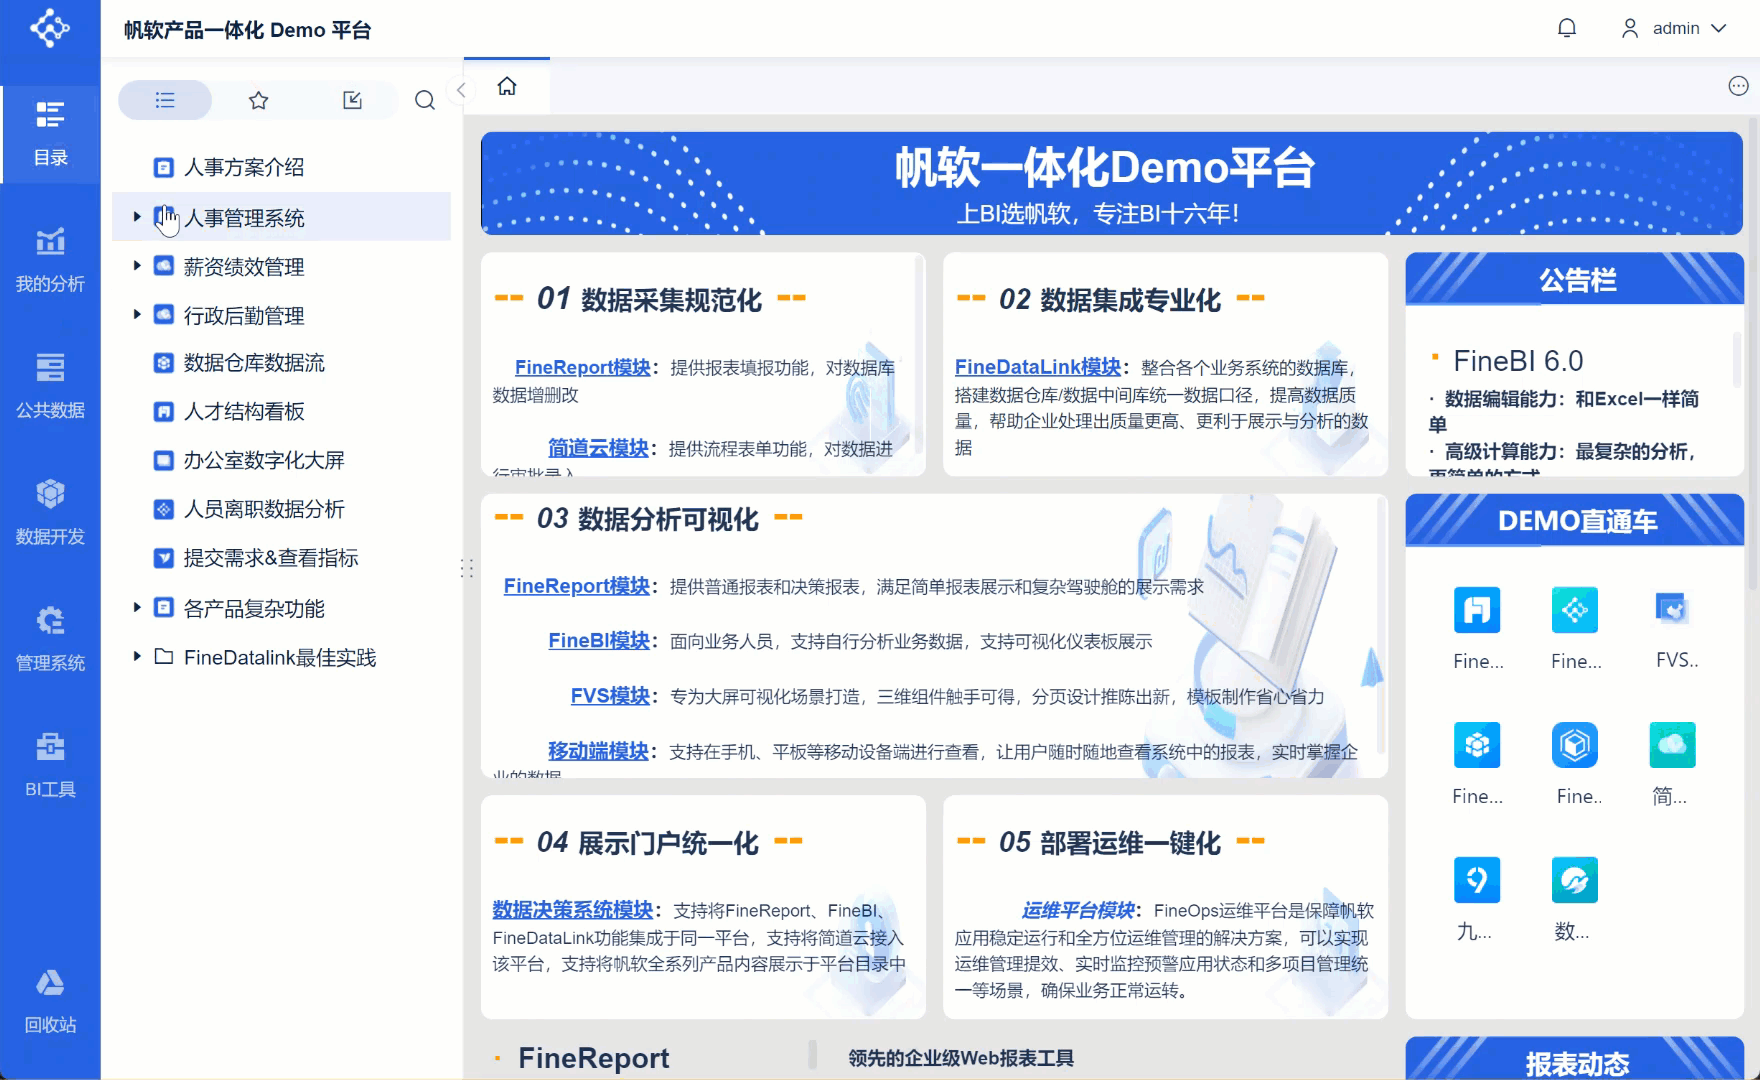
Task: Expand the 人事管理系统 tree node
Action: [x=137, y=216]
